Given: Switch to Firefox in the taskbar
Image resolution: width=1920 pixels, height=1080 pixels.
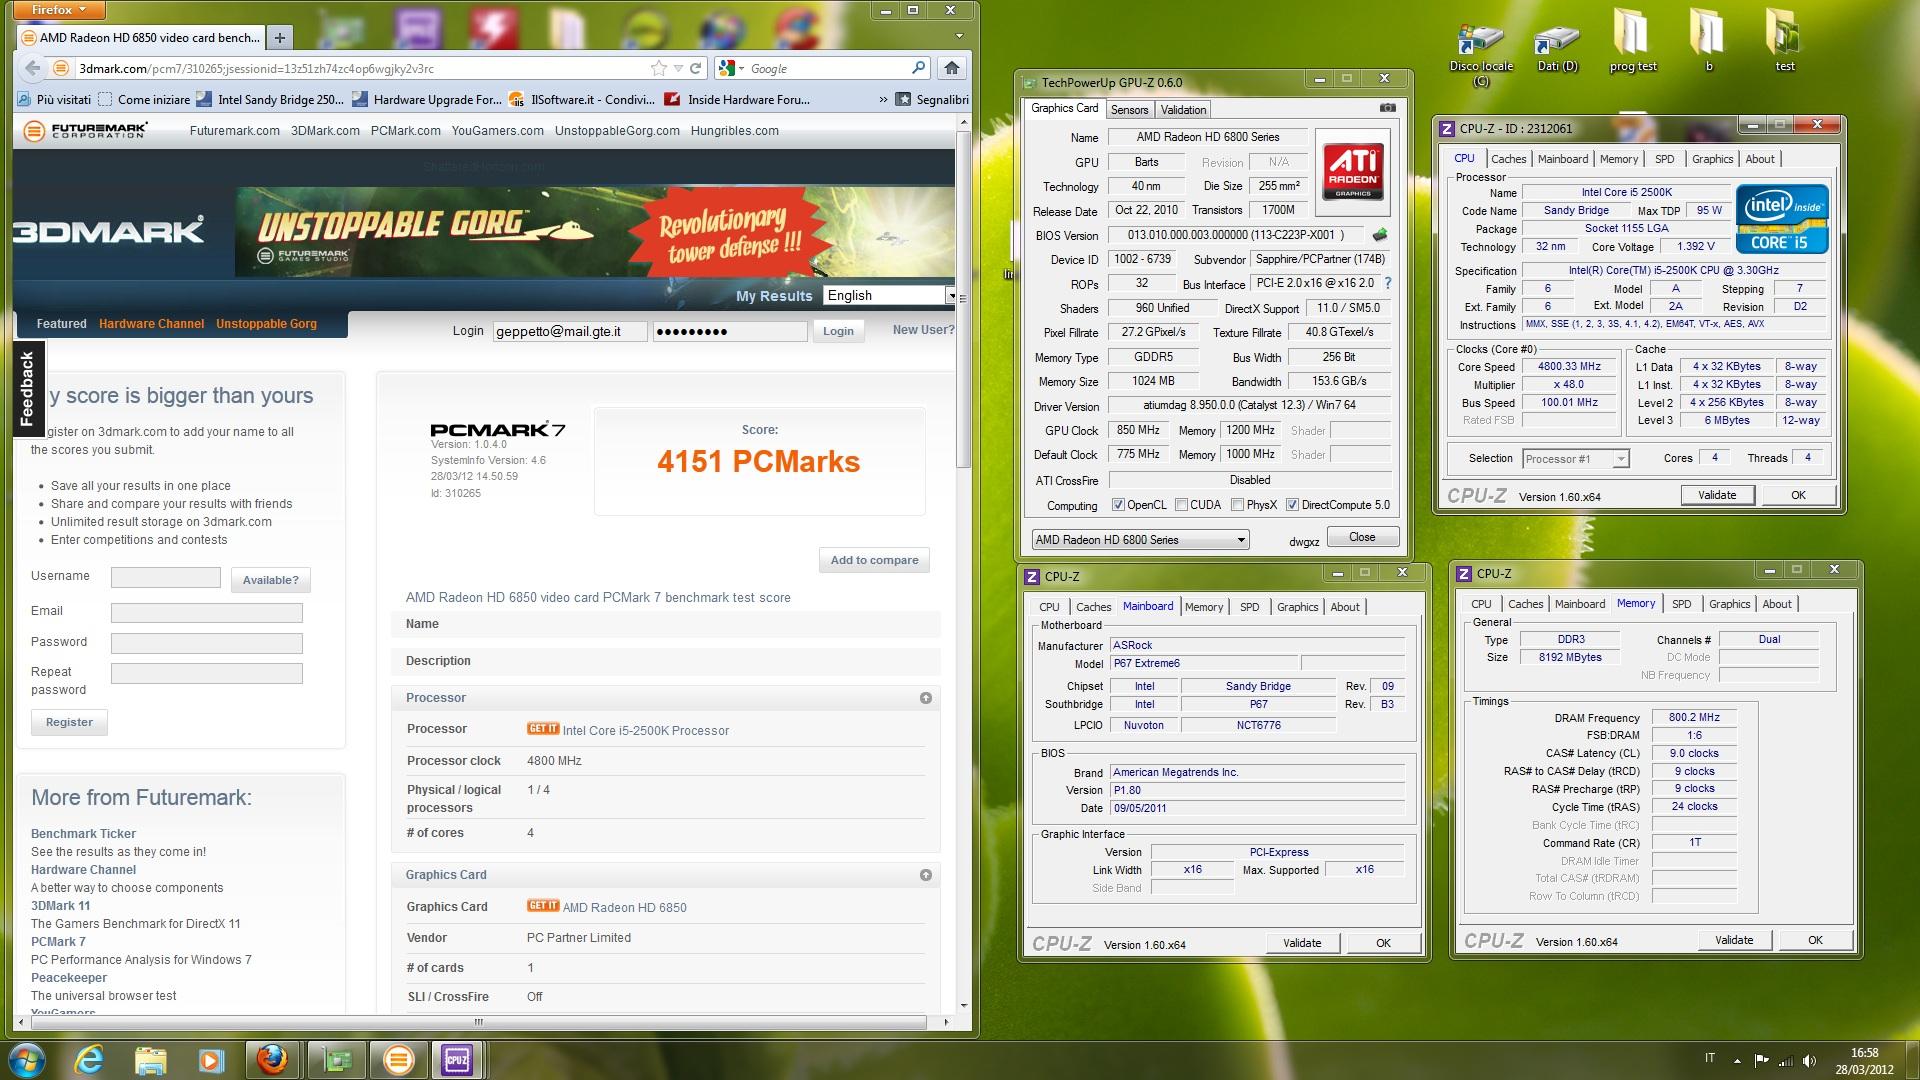Looking at the screenshot, I should click(272, 1059).
